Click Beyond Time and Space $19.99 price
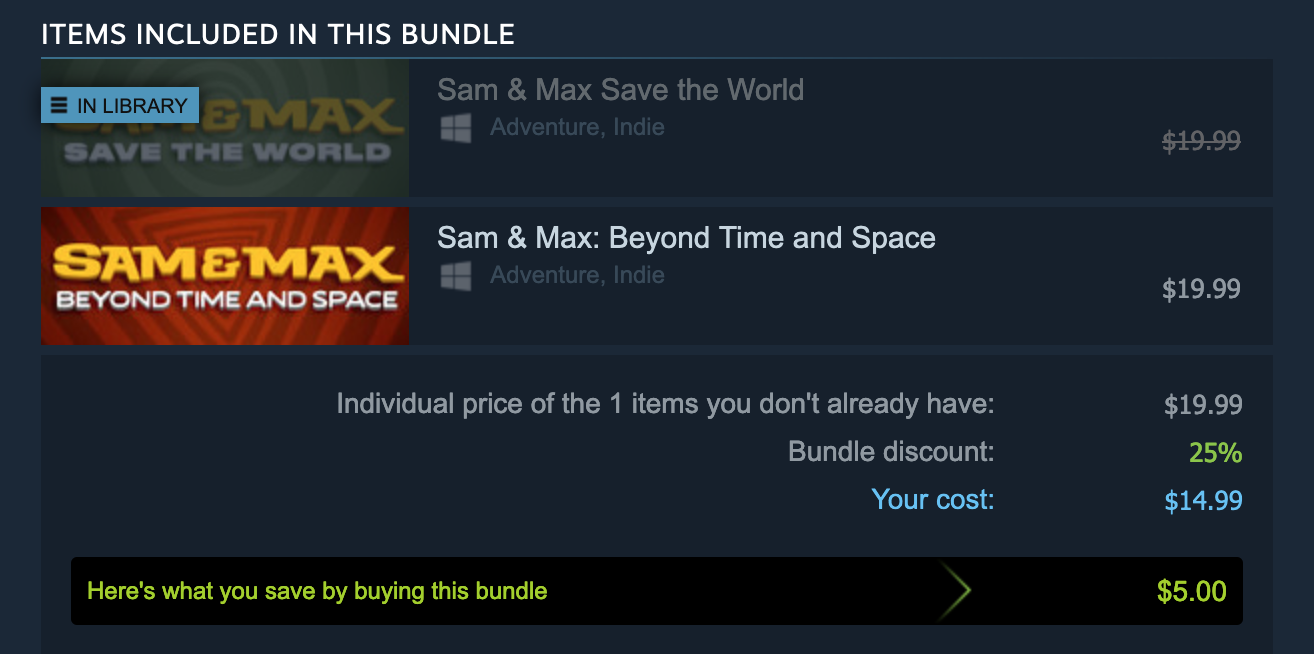Viewport: 1314px width, 654px height. pyautogui.click(x=1201, y=290)
